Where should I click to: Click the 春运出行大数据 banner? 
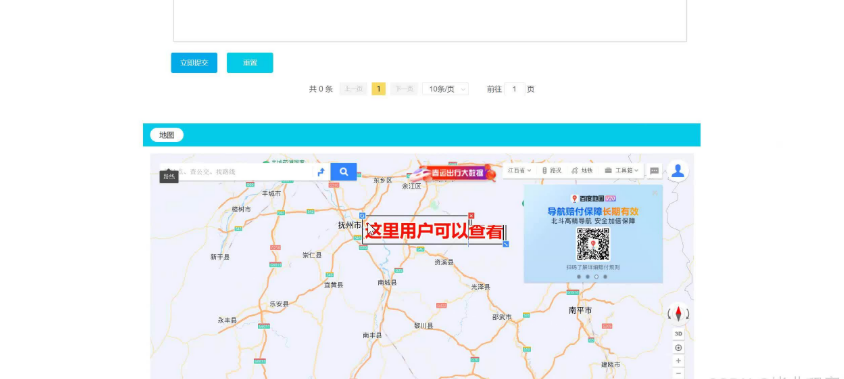[x=453, y=173]
